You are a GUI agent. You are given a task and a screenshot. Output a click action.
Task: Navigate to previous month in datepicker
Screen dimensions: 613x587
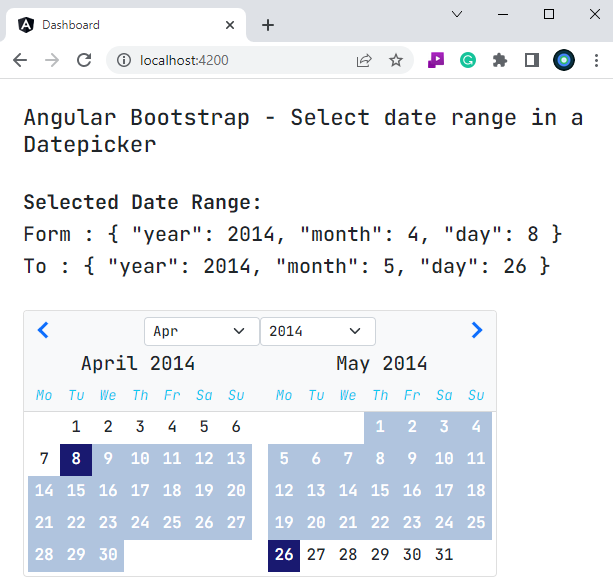point(43,330)
